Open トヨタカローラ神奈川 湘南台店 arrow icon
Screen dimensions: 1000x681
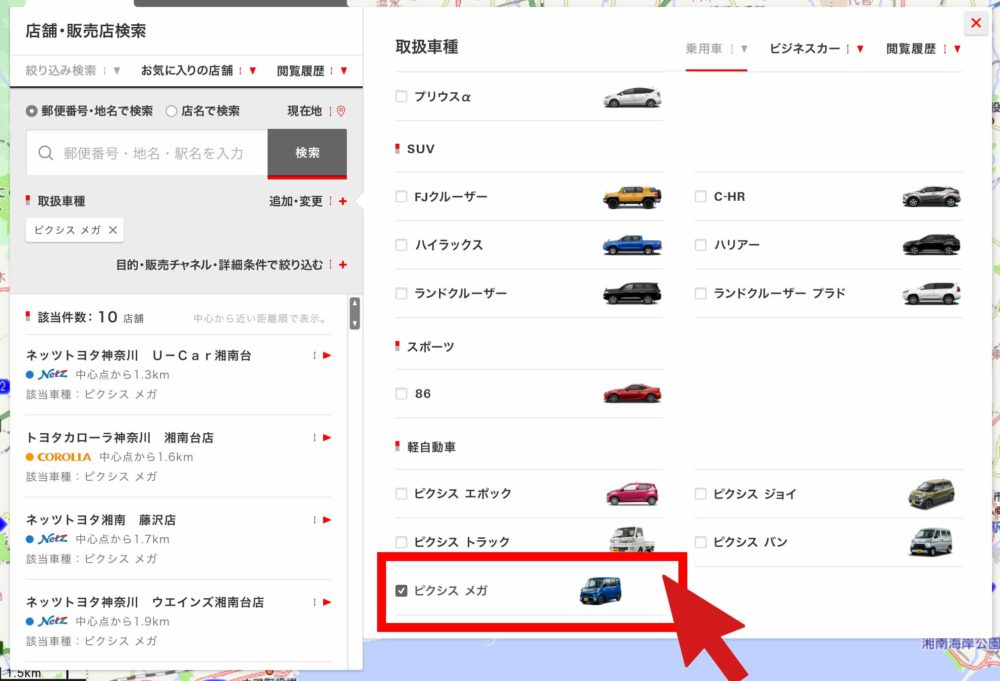327,437
